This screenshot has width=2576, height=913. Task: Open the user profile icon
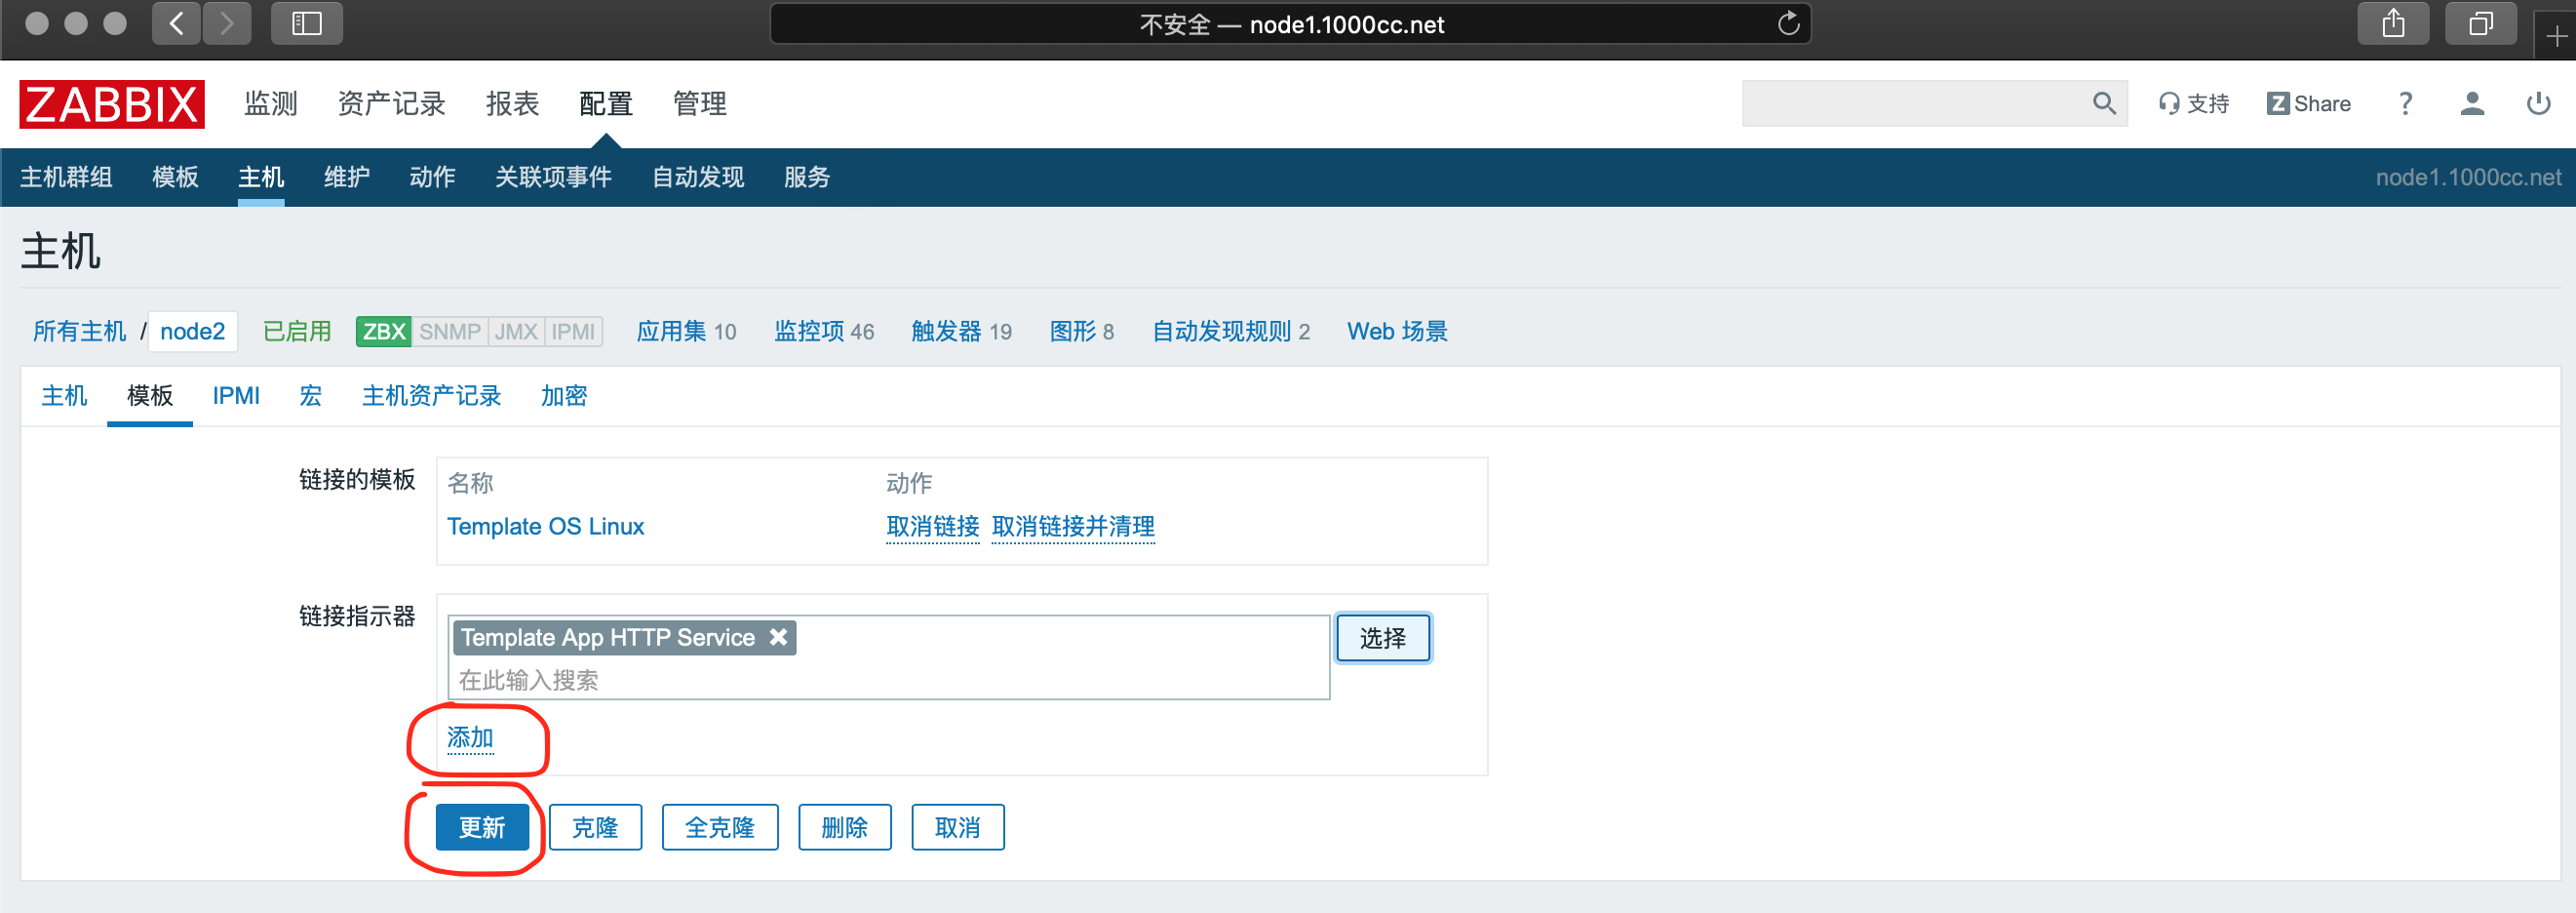coord(2471,103)
